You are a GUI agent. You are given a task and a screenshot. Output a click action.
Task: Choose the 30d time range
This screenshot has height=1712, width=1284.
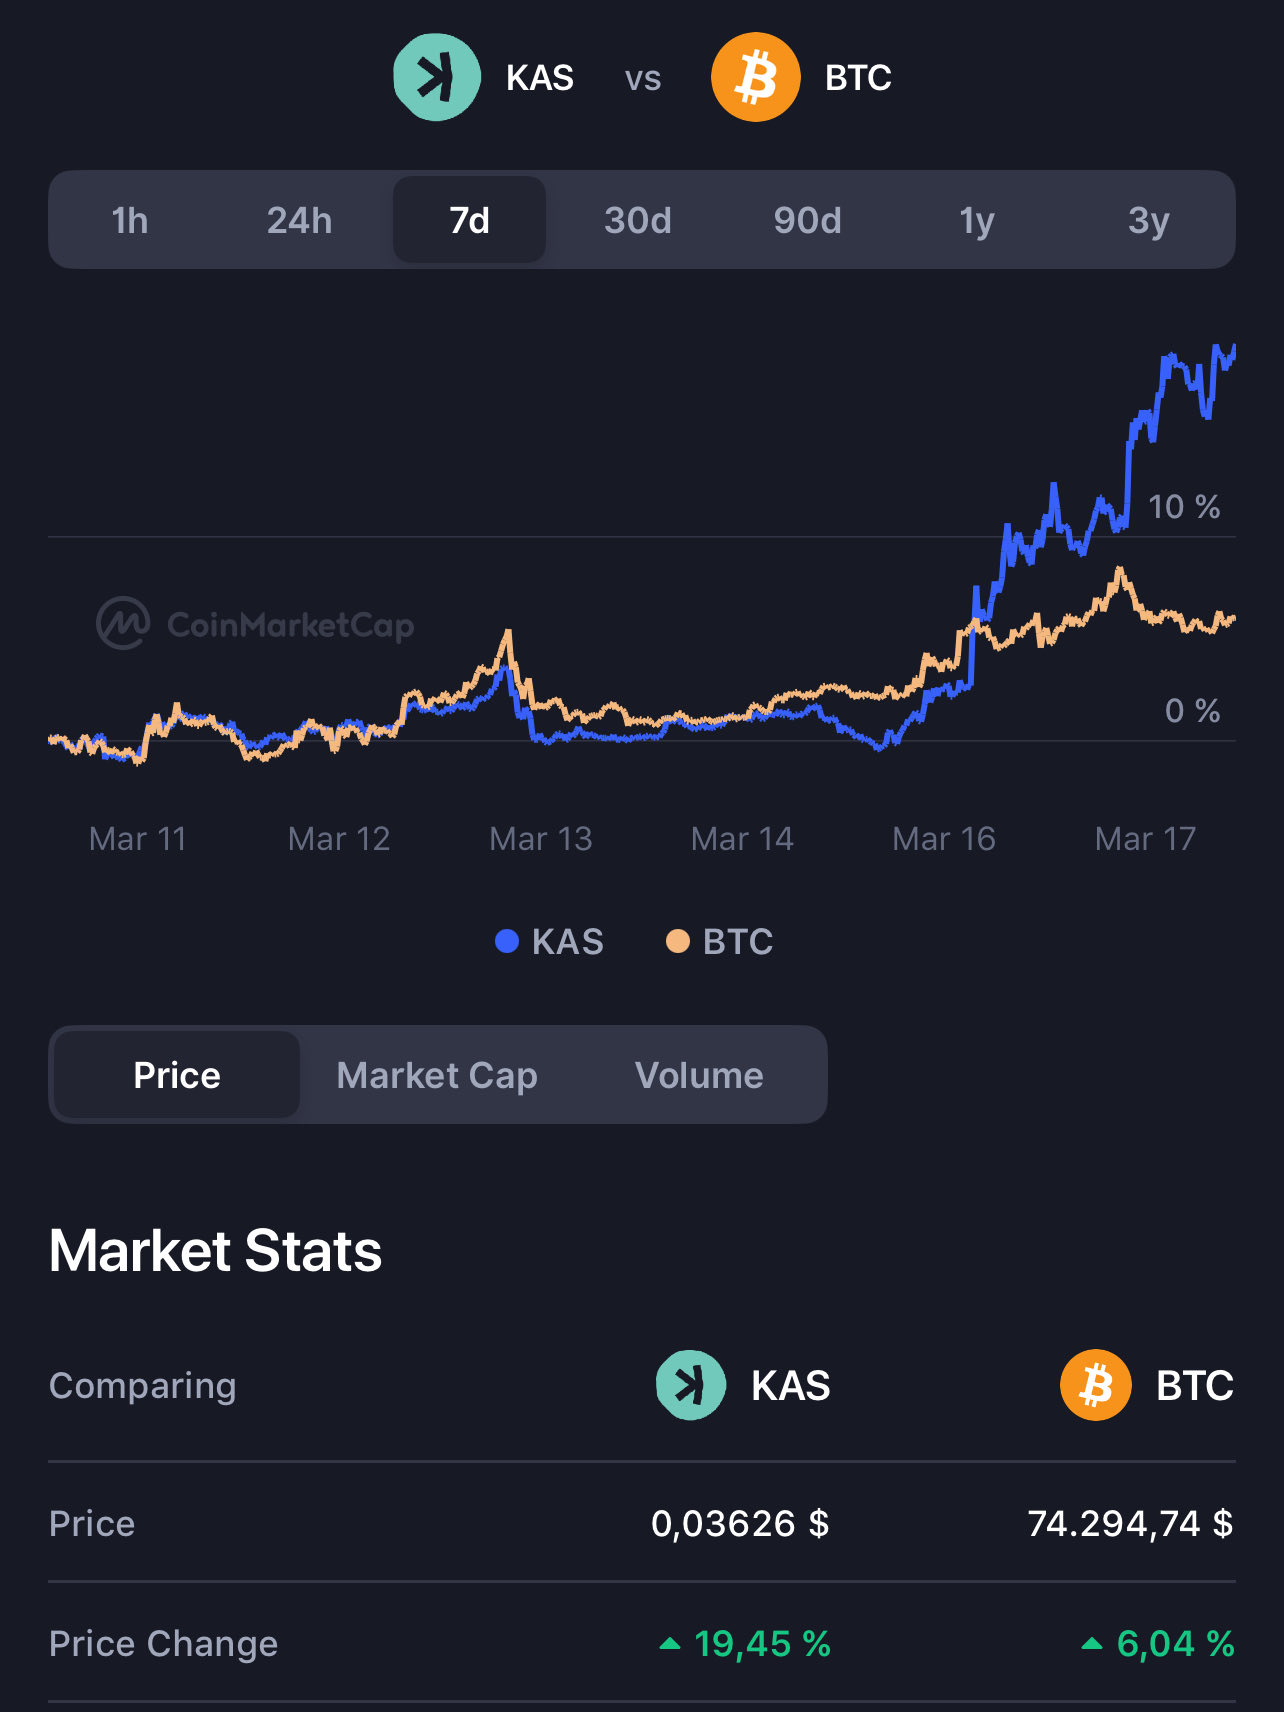point(638,220)
